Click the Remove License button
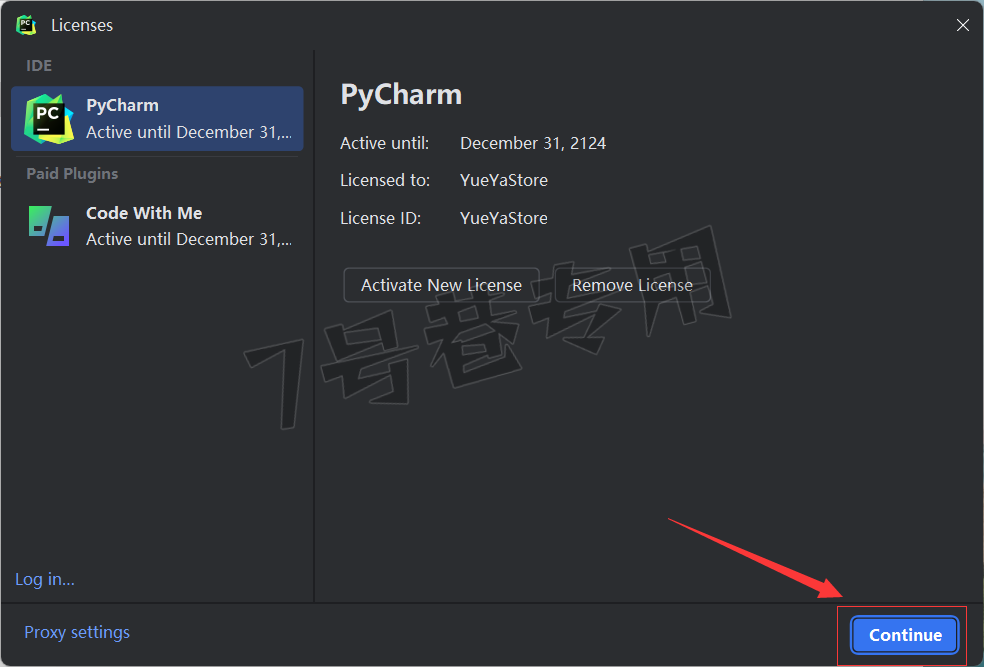The width and height of the screenshot is (984, 667). point(633,285)
